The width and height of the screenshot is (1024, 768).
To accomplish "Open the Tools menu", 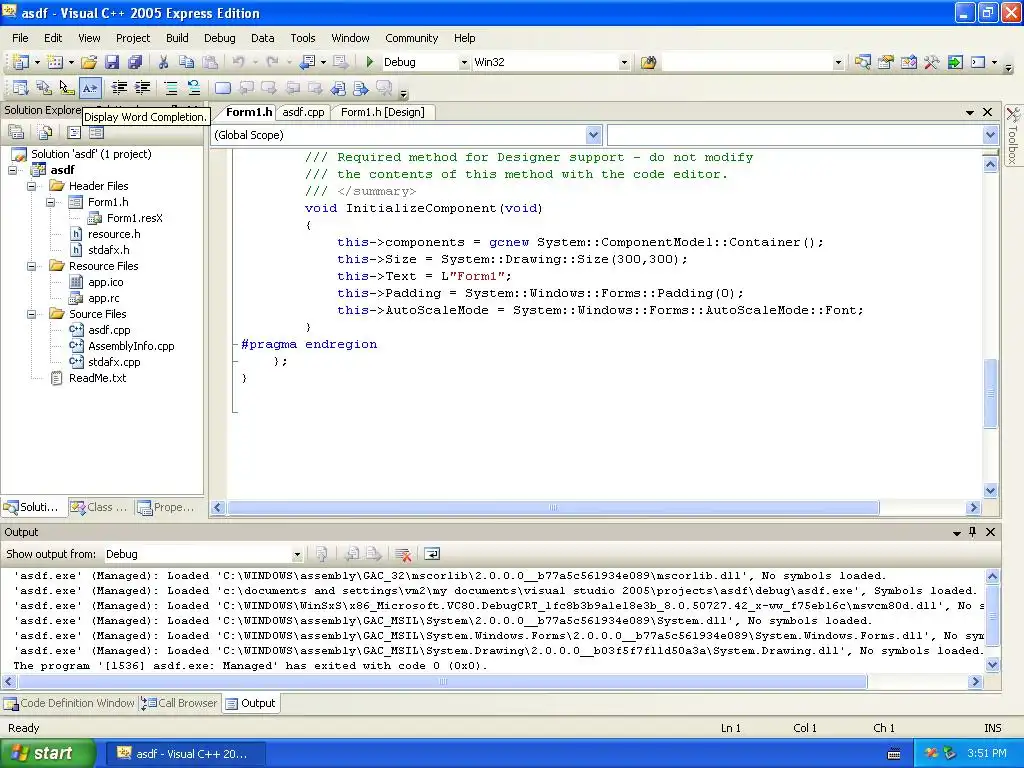I will tap(303, 38).
